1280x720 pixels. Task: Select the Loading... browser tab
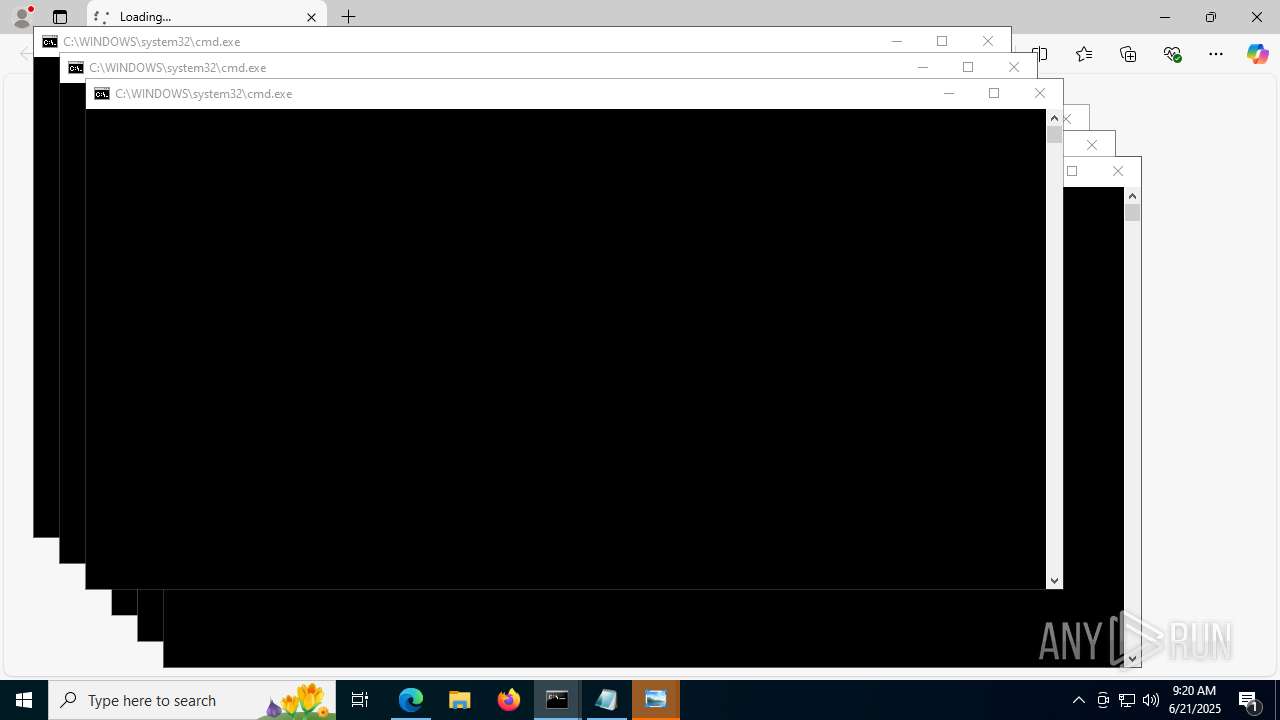pos(207,17)
